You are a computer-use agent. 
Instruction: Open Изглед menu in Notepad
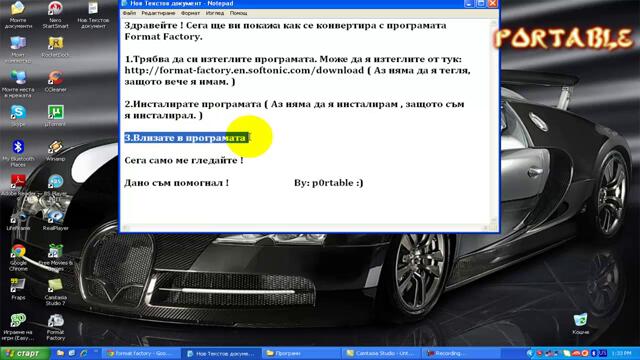click(x=215, y=13)
